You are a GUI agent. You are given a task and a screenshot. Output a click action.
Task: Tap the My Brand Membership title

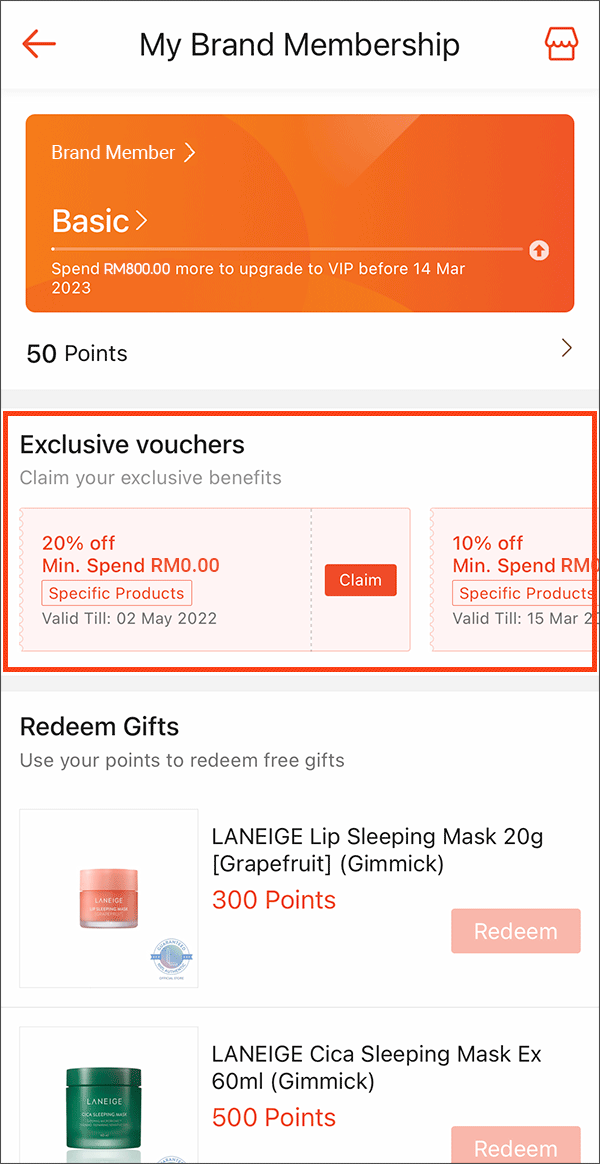click(299, 44)
